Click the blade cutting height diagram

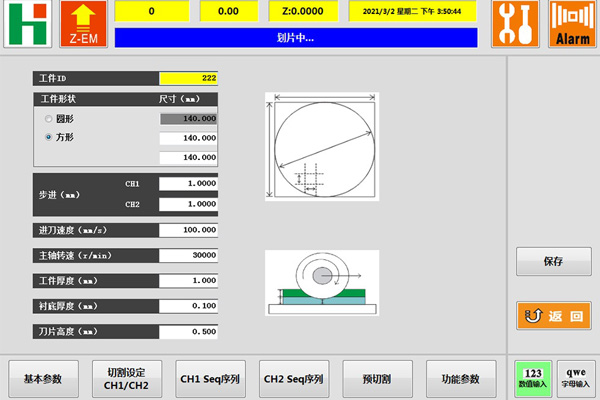pyautogui.click(x=321, y=283)
